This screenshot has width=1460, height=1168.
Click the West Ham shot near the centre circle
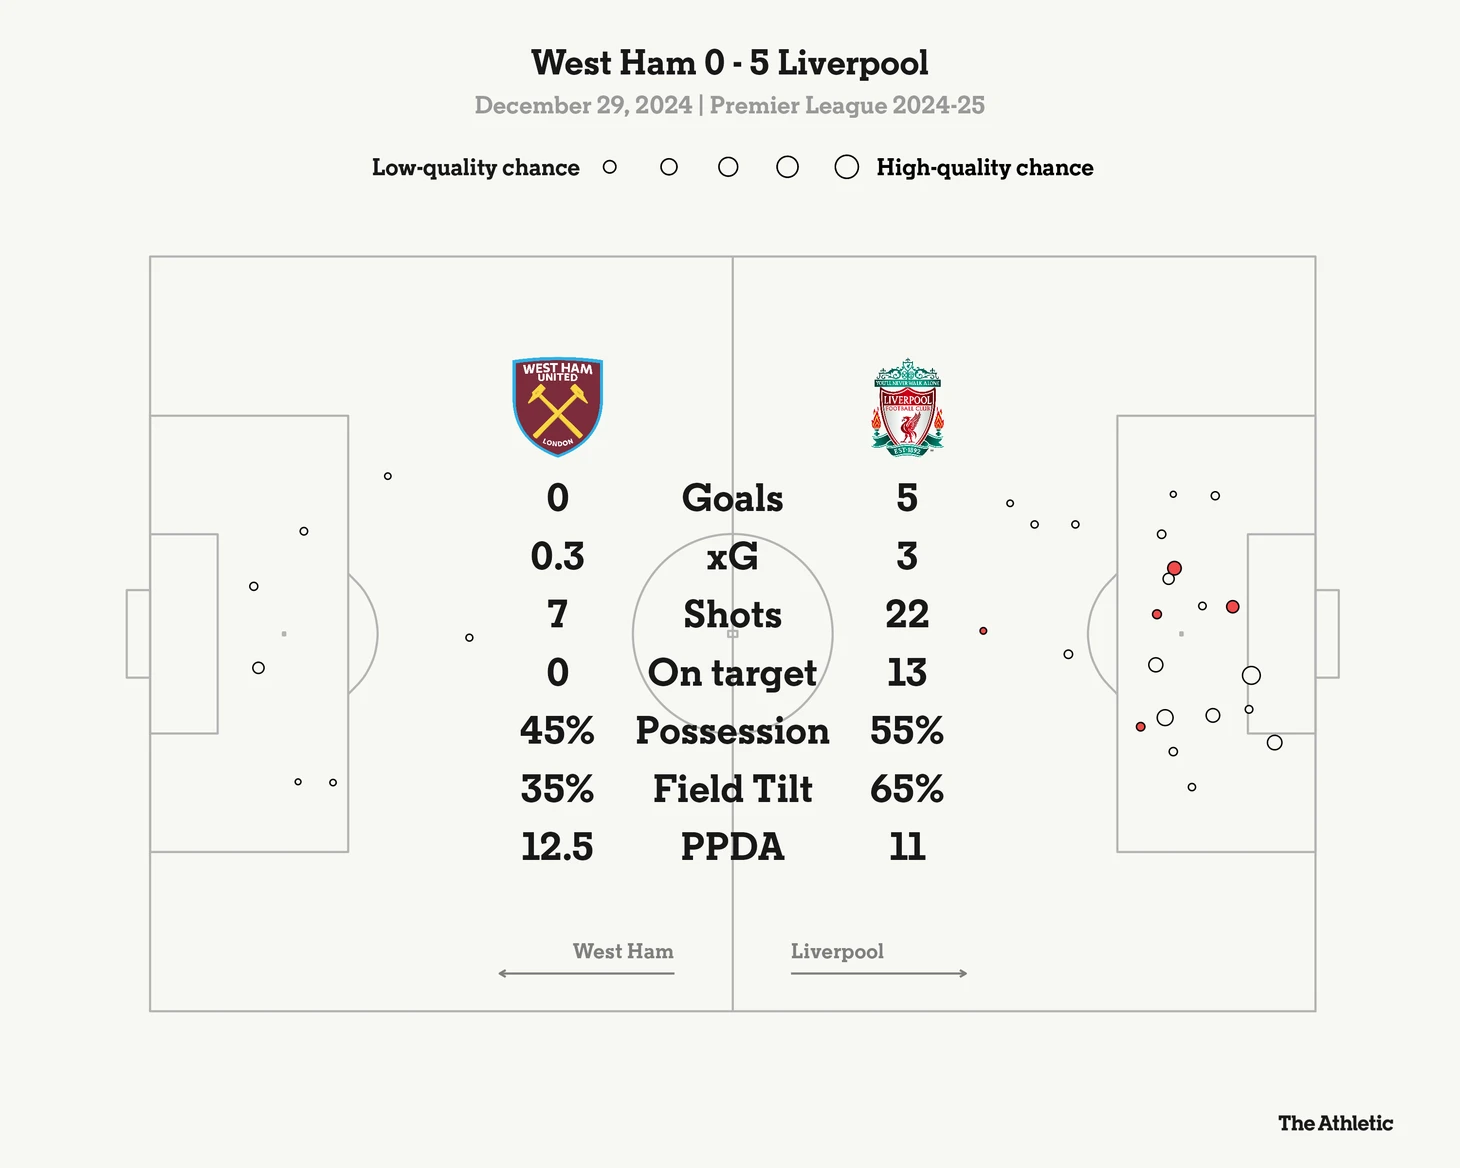pyautogui.click(x=469, y=637)
